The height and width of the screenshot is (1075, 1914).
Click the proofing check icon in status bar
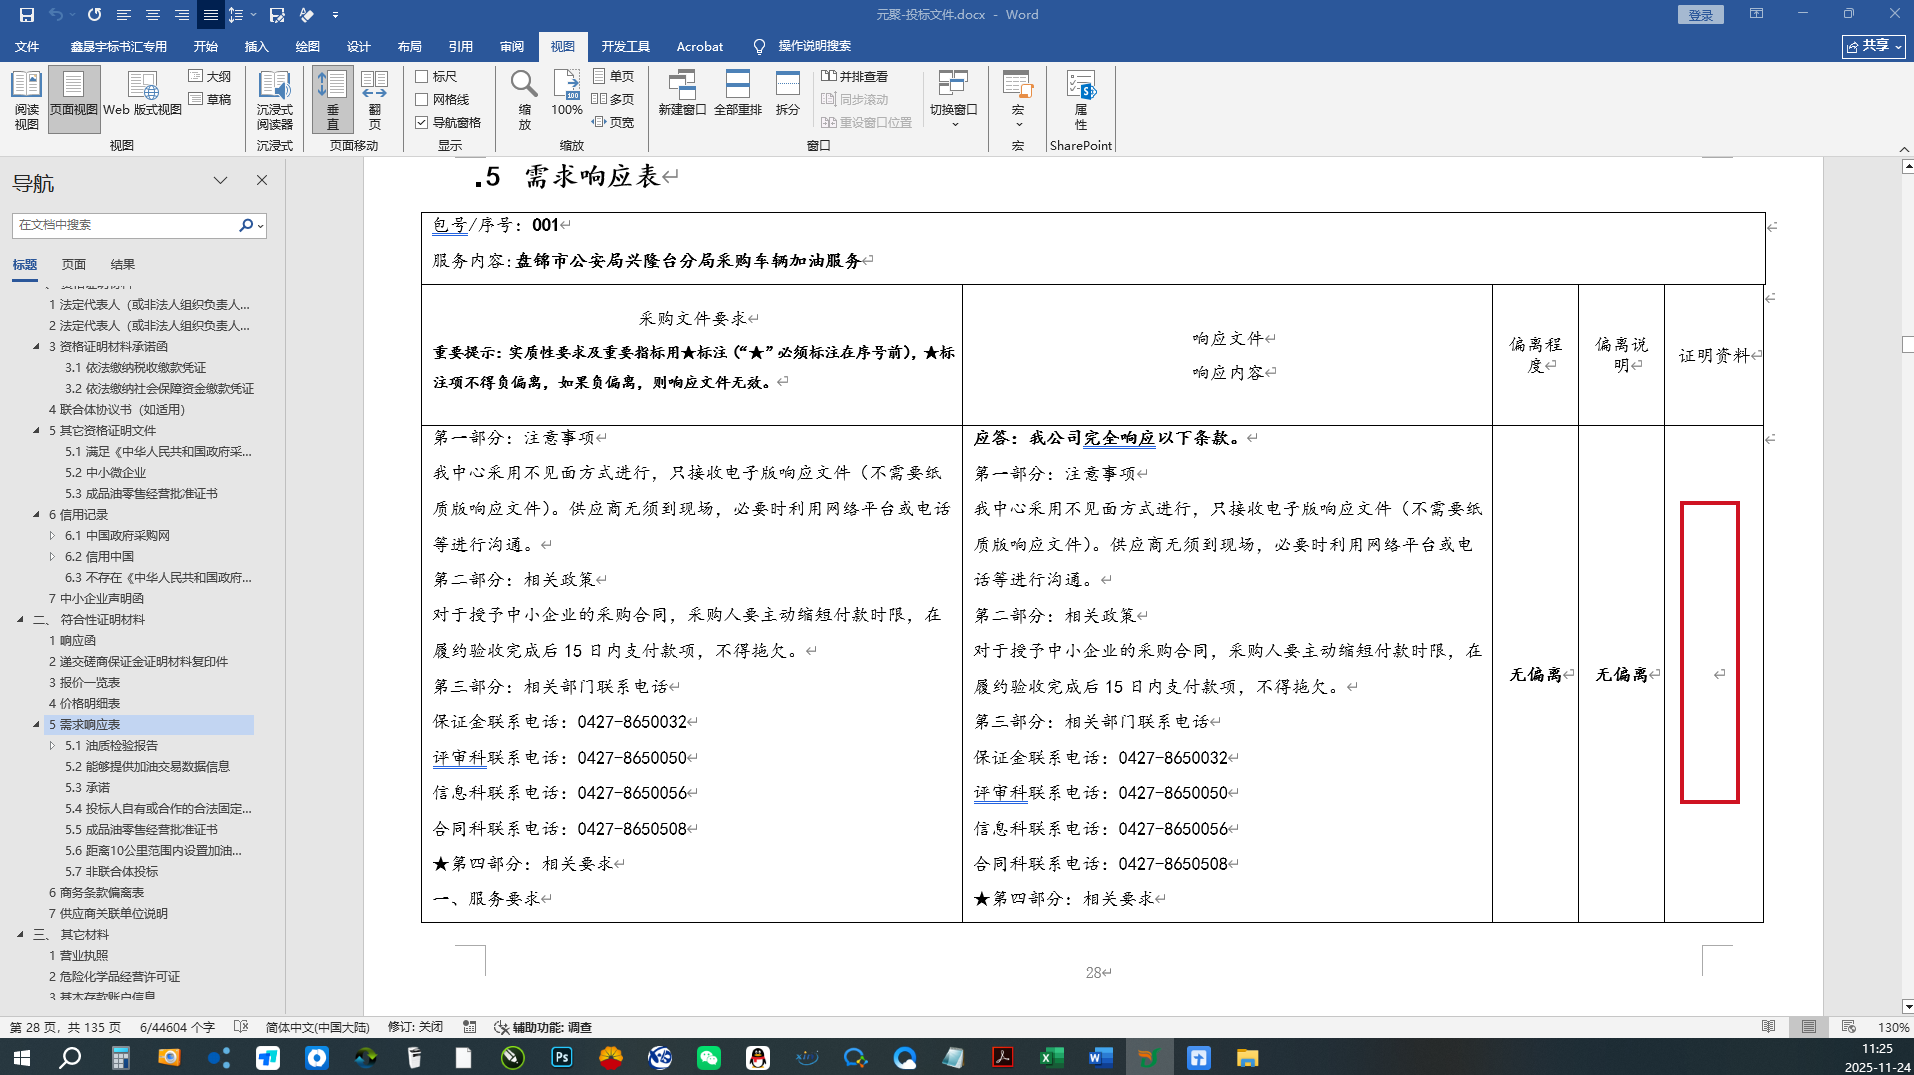[241, 1027]
